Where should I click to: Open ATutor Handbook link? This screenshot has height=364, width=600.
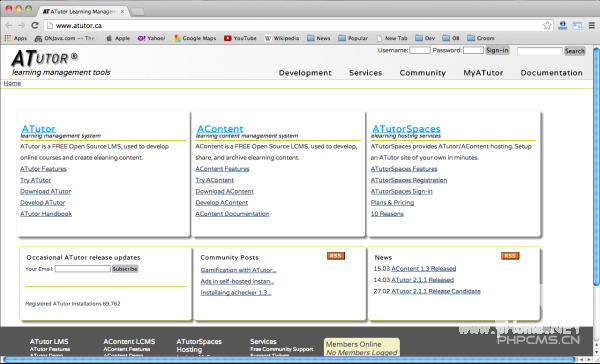coord(46,214)
